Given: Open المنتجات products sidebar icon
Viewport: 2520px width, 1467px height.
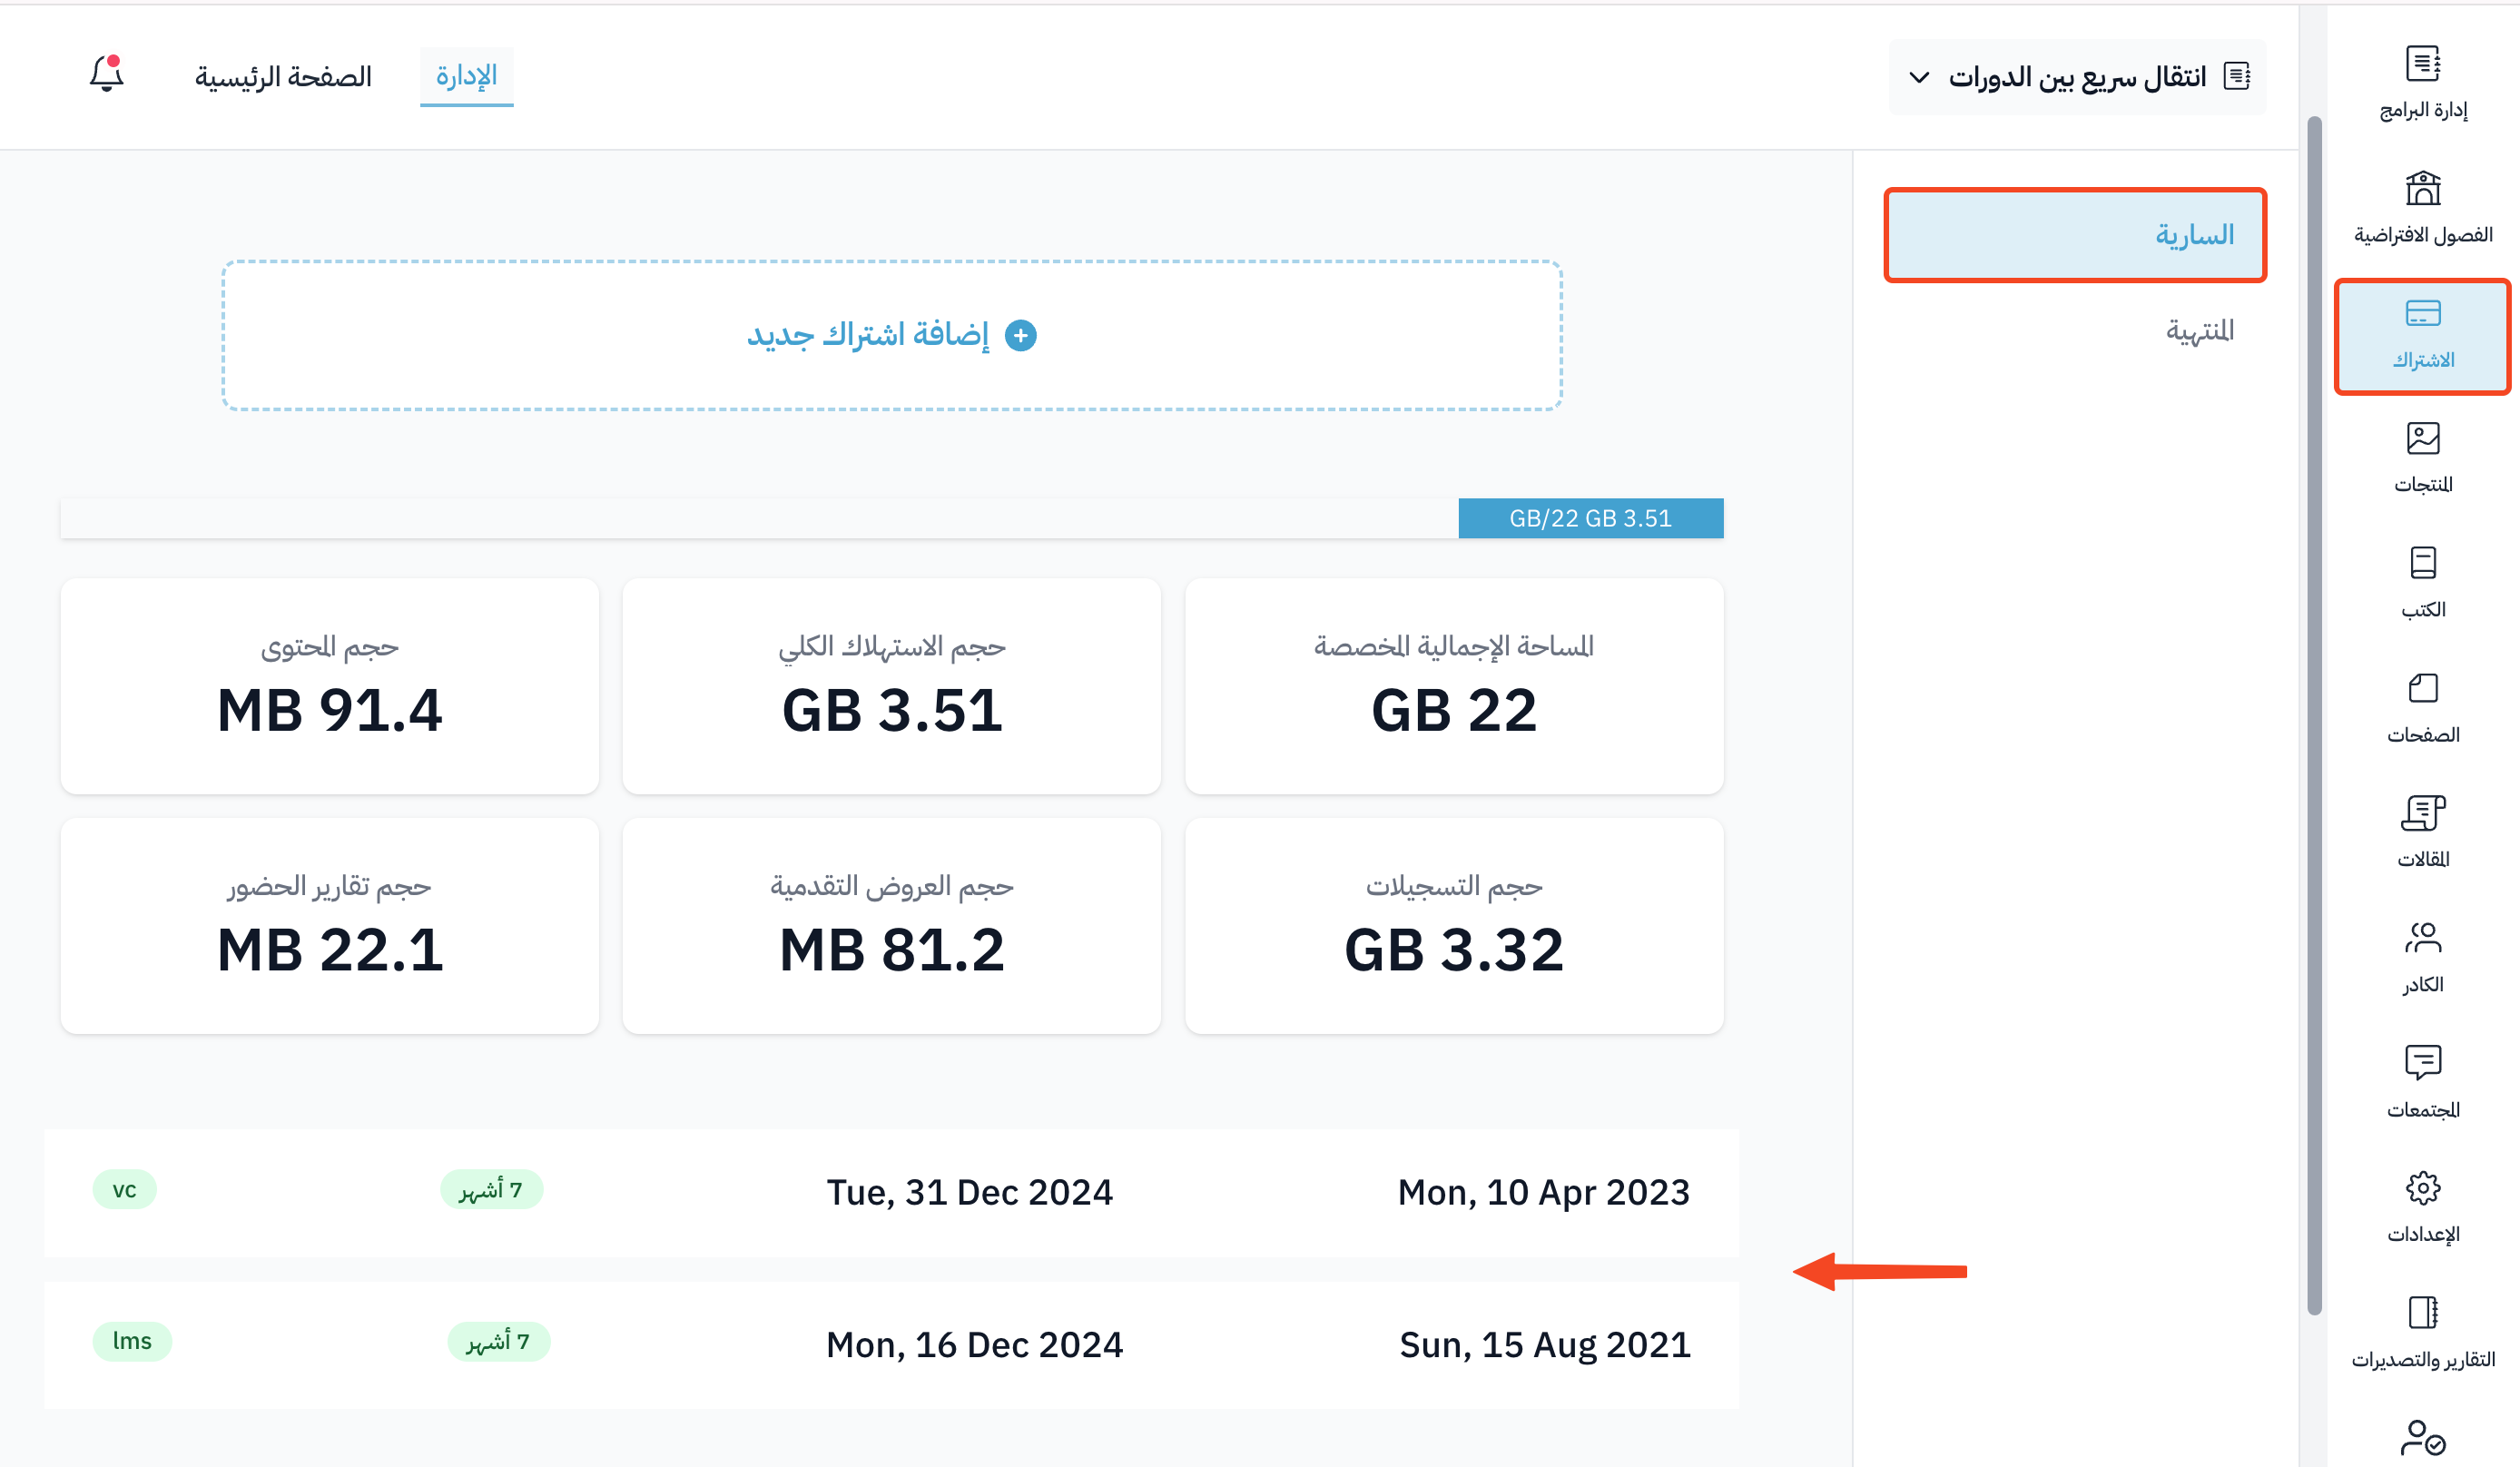Looking at the screenshot, I should pos(2422,438).
